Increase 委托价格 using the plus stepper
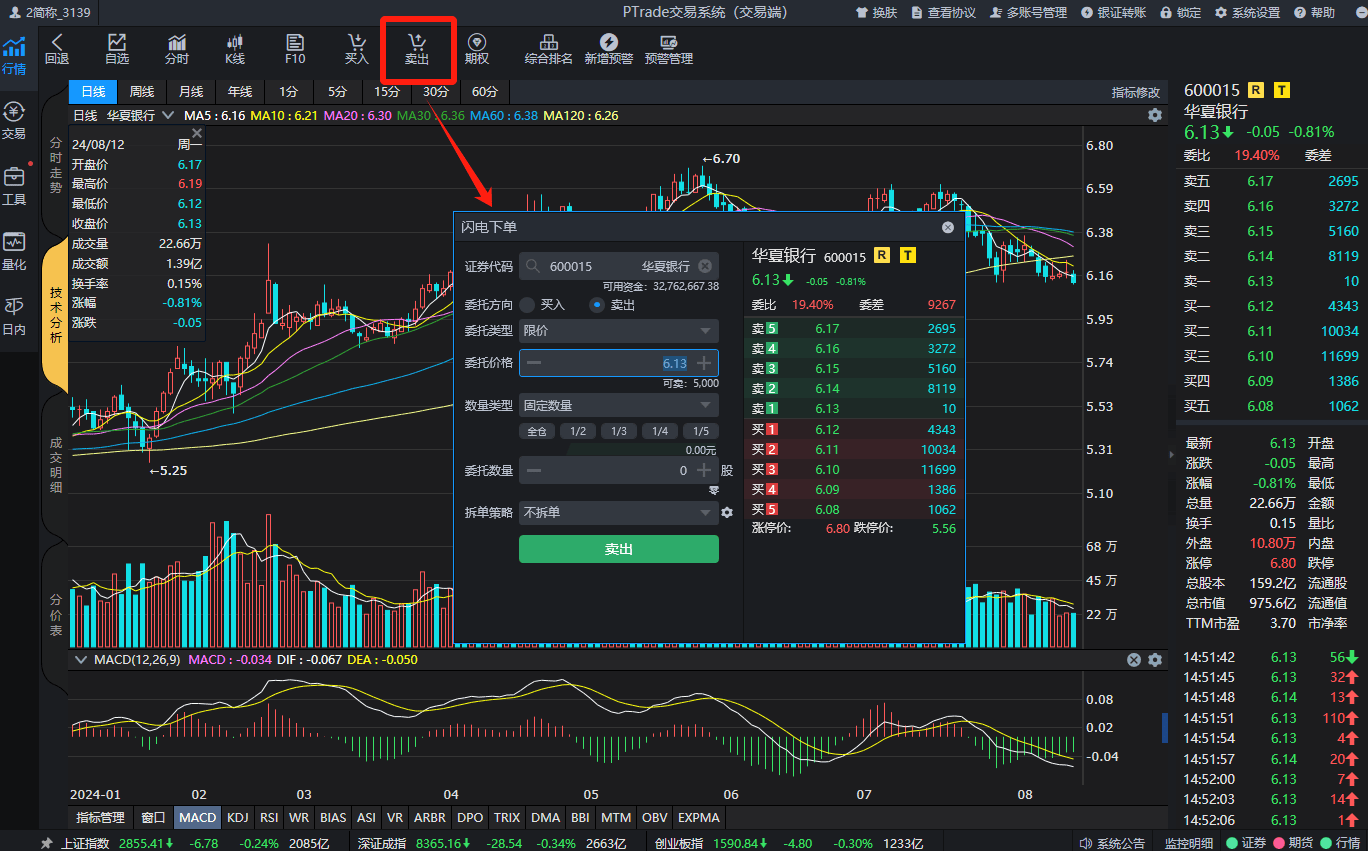Image resolution: width=1368 pixels, height=851 pixels. (x=704, y=363)
